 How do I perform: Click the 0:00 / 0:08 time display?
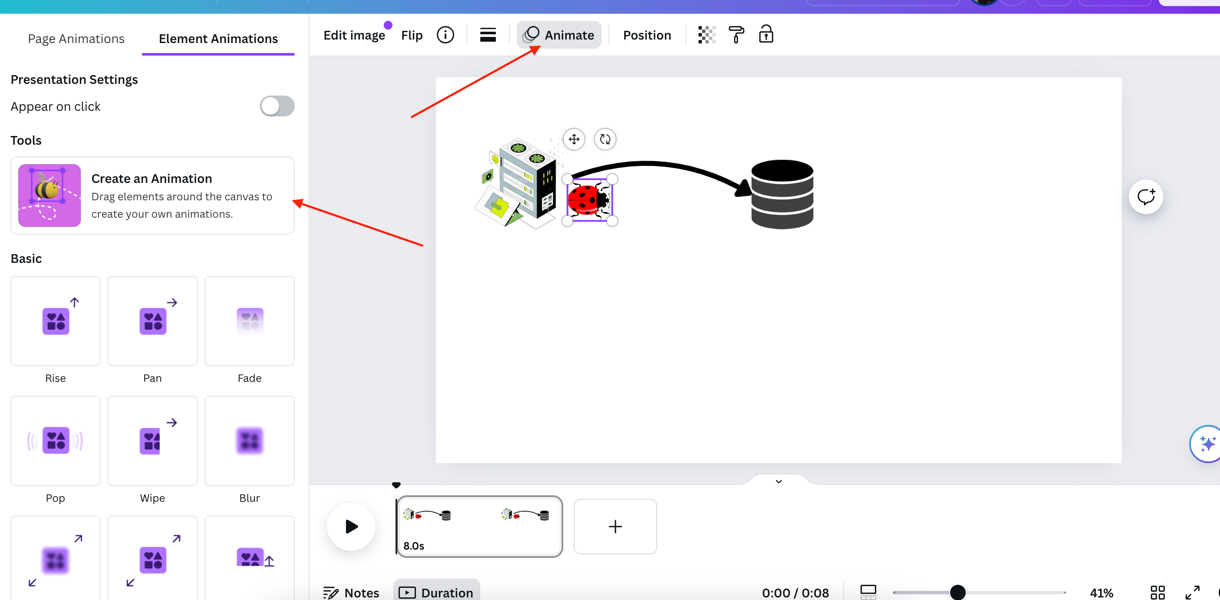pyautogui.click(x=795, y=593)
